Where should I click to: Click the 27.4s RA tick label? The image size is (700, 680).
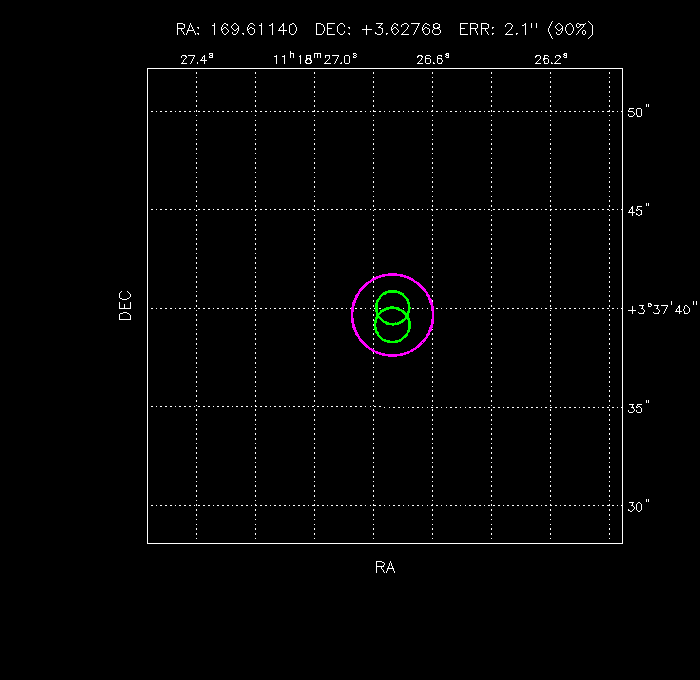coord(196,59)
